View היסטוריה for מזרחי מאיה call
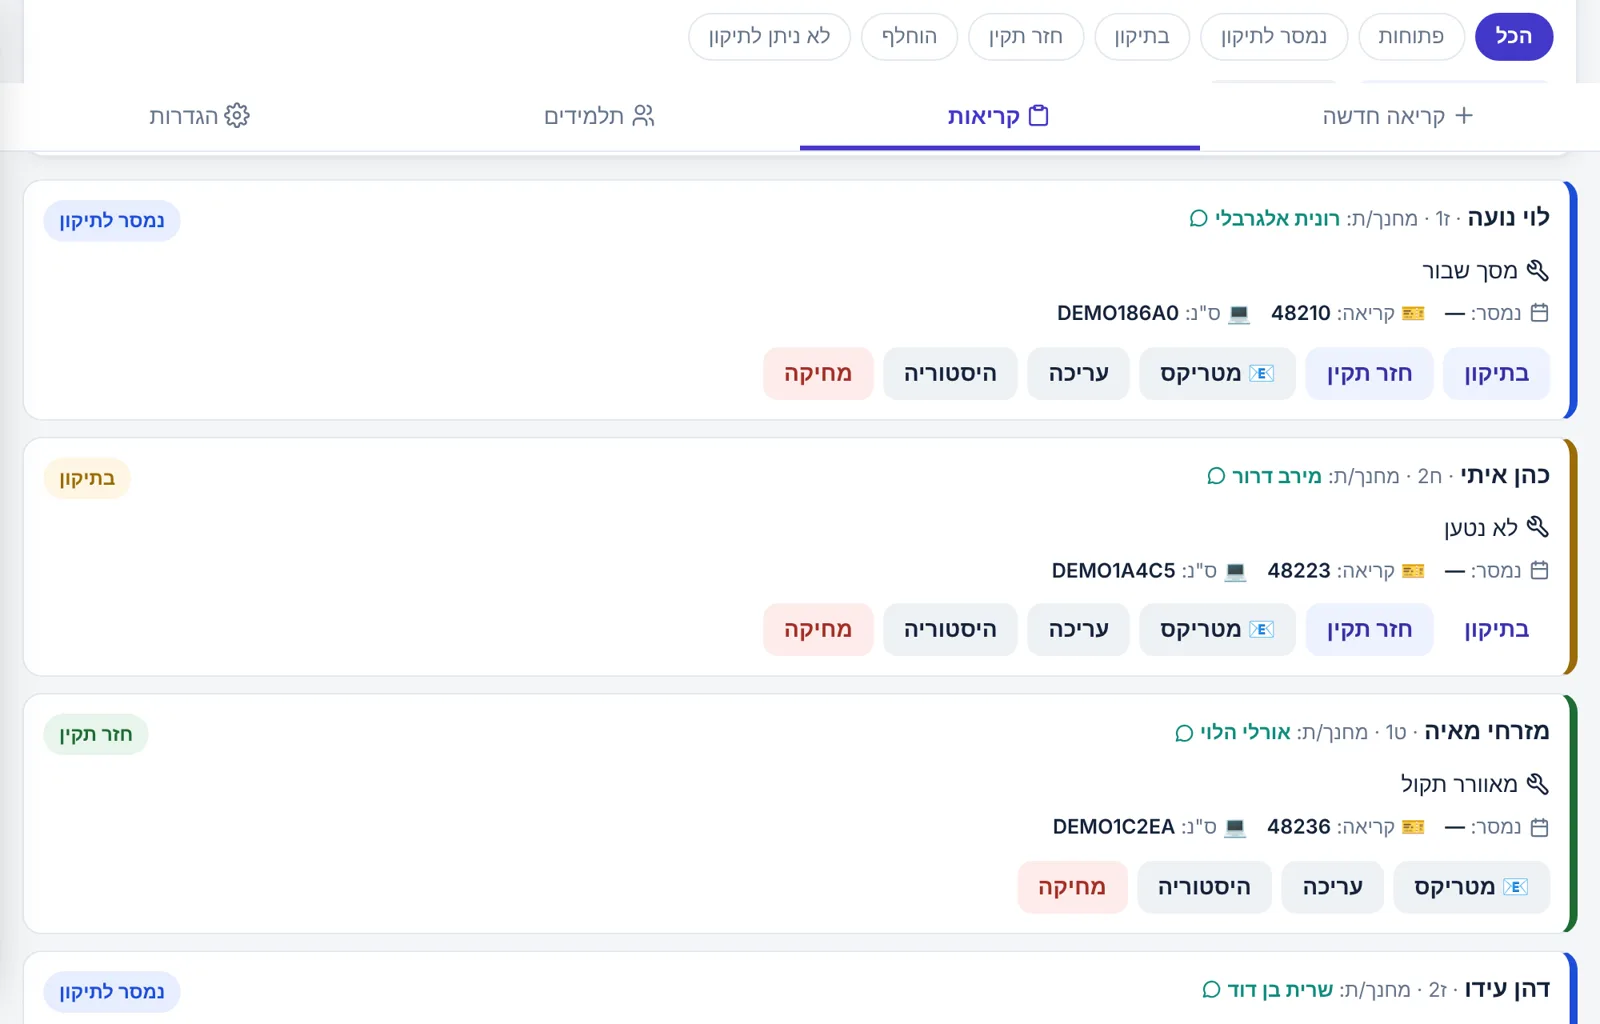The height and width of the screenshot is (1024, 1600). point(1204,886)
